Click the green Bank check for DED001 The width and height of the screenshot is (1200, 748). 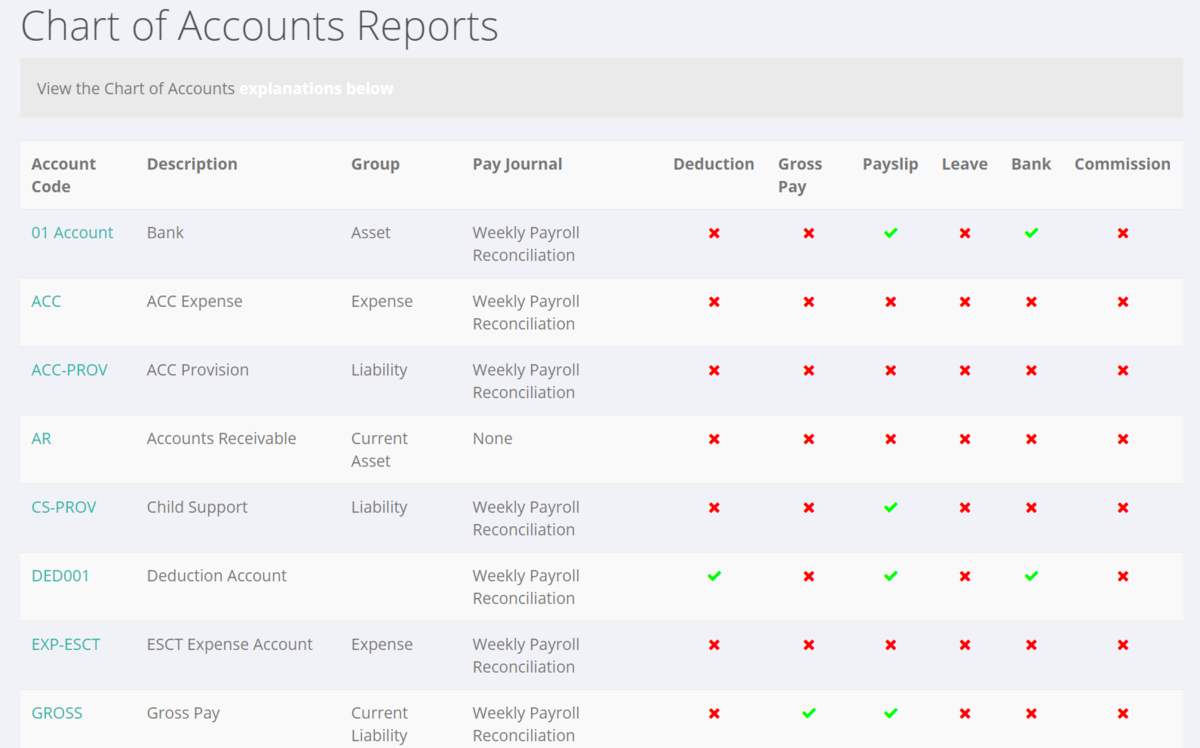(1031, 575)
